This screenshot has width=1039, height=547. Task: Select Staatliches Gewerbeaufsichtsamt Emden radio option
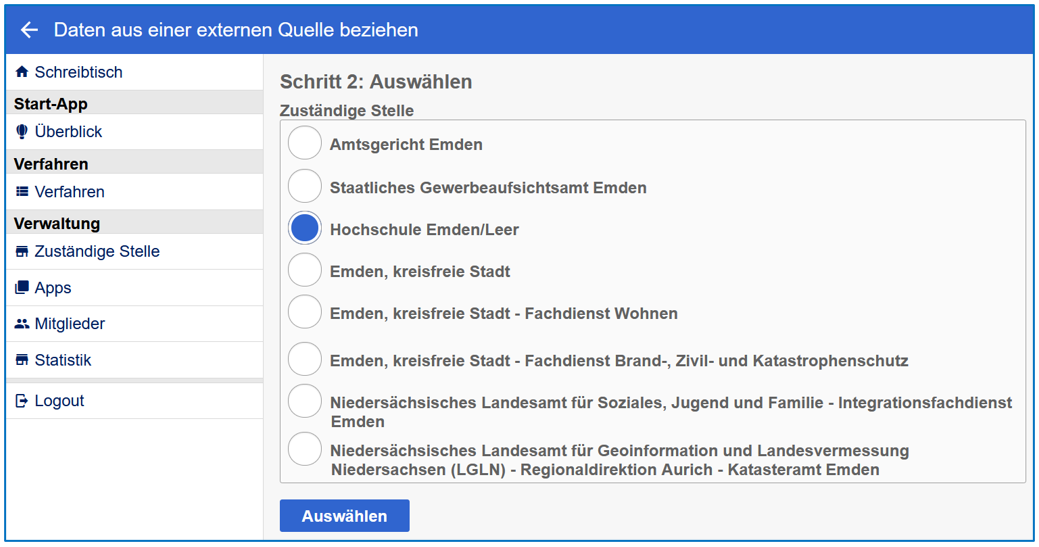[x=305, y=187]
